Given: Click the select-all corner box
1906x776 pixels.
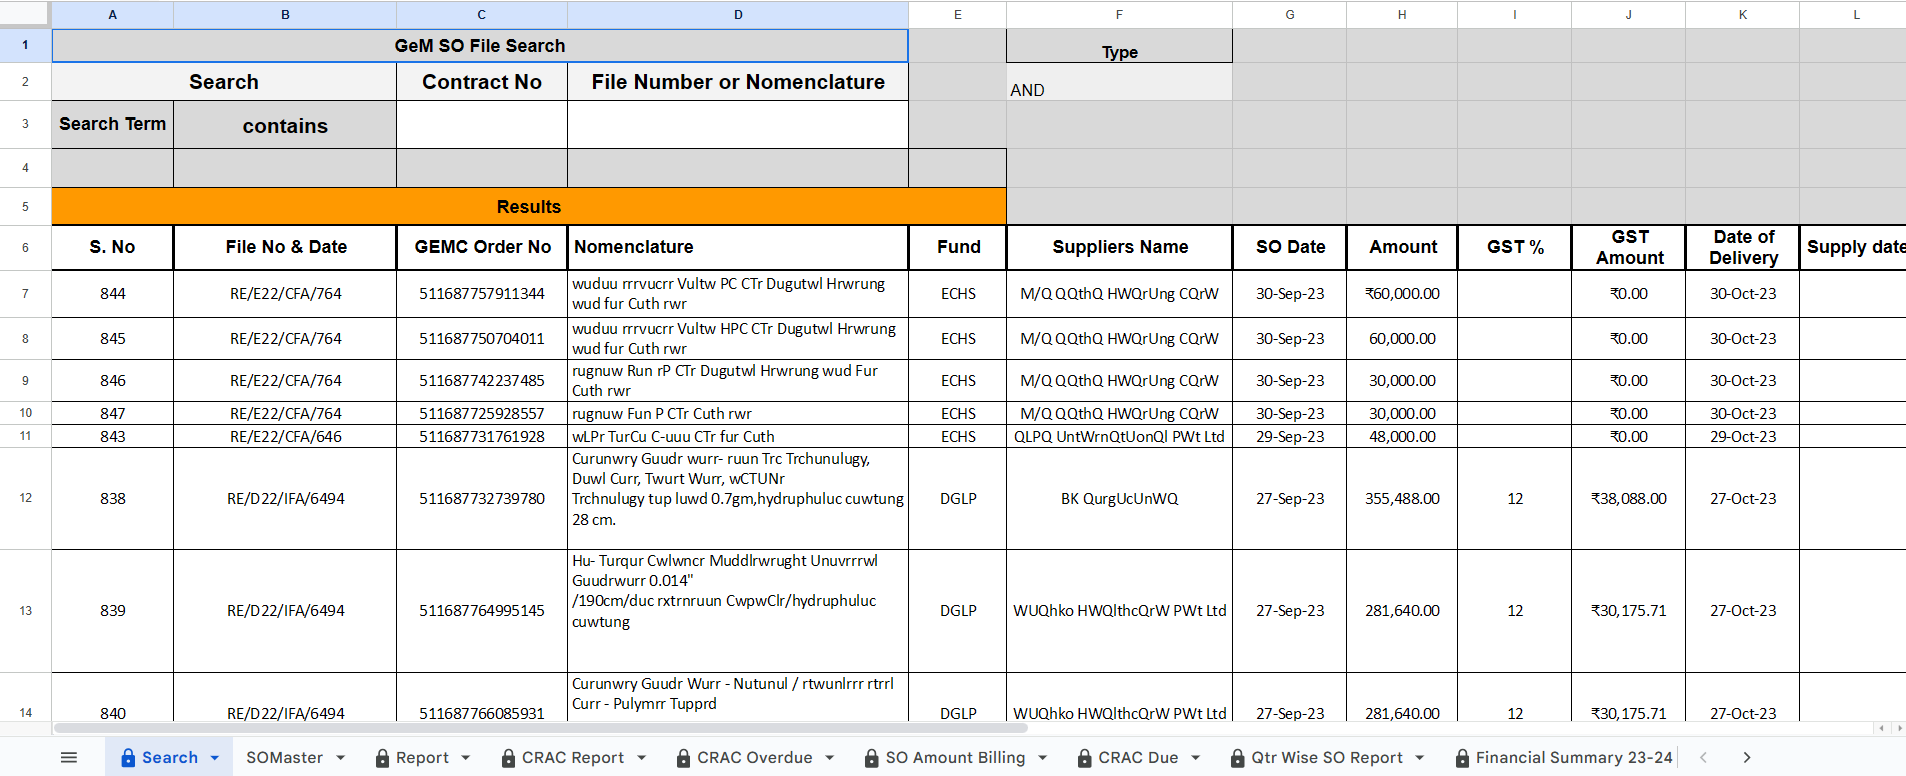Looking at the screenshot, I should tap(25, 14).
